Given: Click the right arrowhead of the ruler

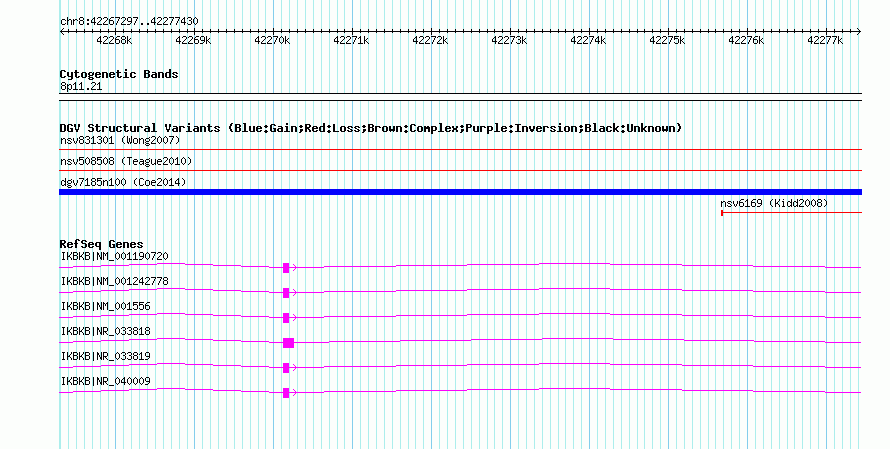Looking at the screenshot, I should tap(859, 32).
